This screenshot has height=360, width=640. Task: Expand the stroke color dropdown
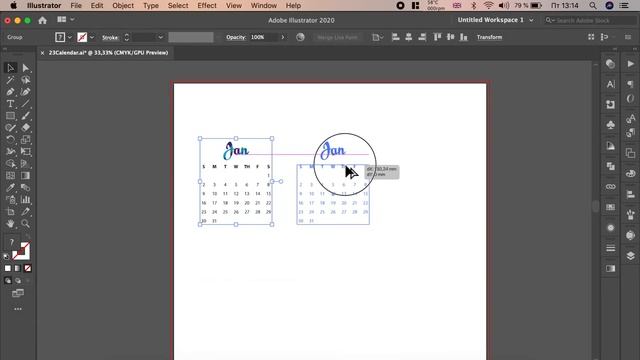92,37
